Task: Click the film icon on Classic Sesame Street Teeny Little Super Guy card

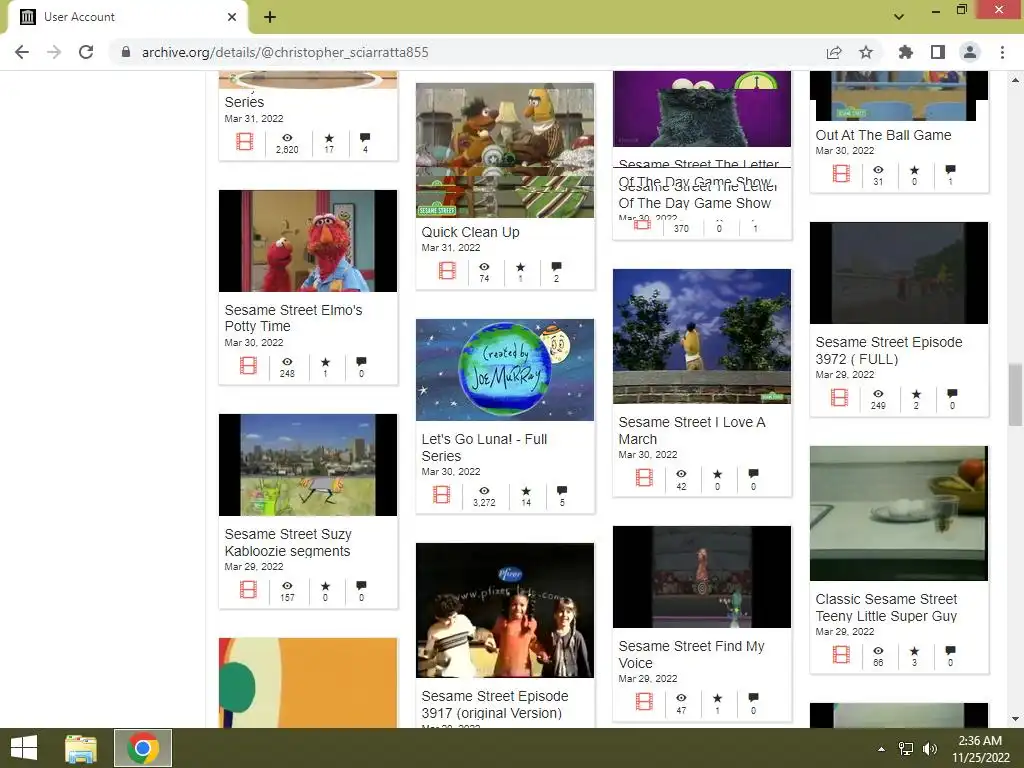Action: pos(841,654)
